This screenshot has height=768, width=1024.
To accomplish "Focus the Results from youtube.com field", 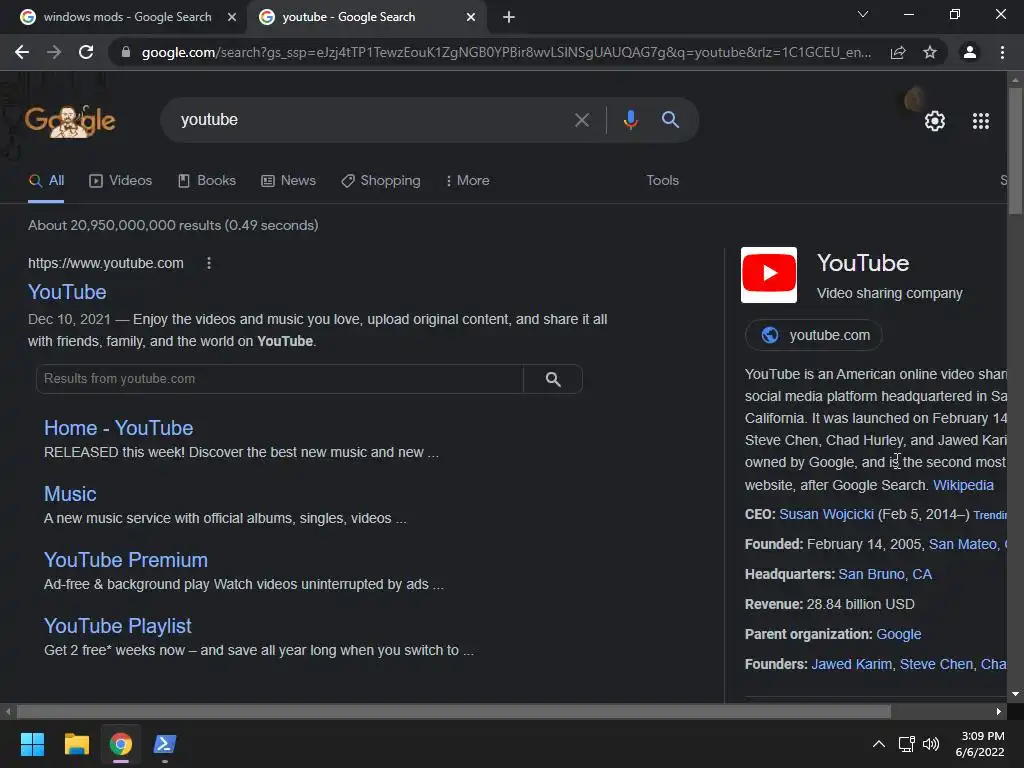I will click(280, 379).
